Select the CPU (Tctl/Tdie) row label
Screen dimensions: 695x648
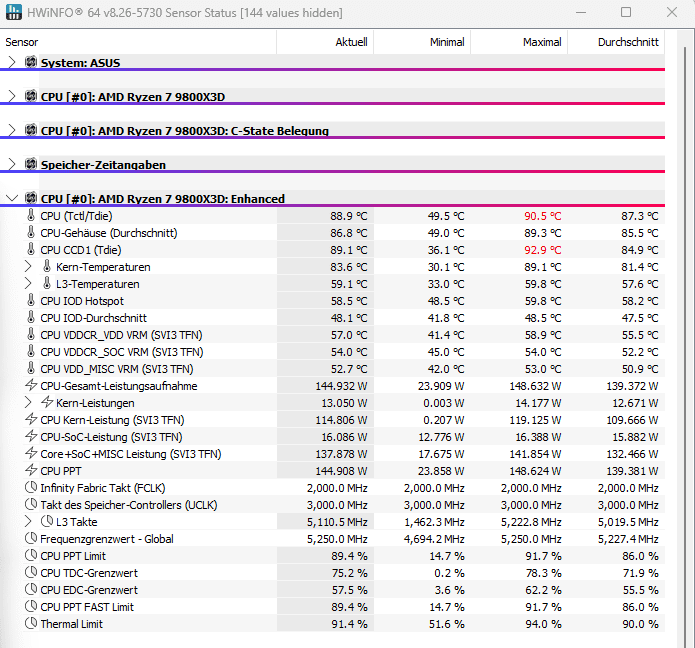pos(76,216)
